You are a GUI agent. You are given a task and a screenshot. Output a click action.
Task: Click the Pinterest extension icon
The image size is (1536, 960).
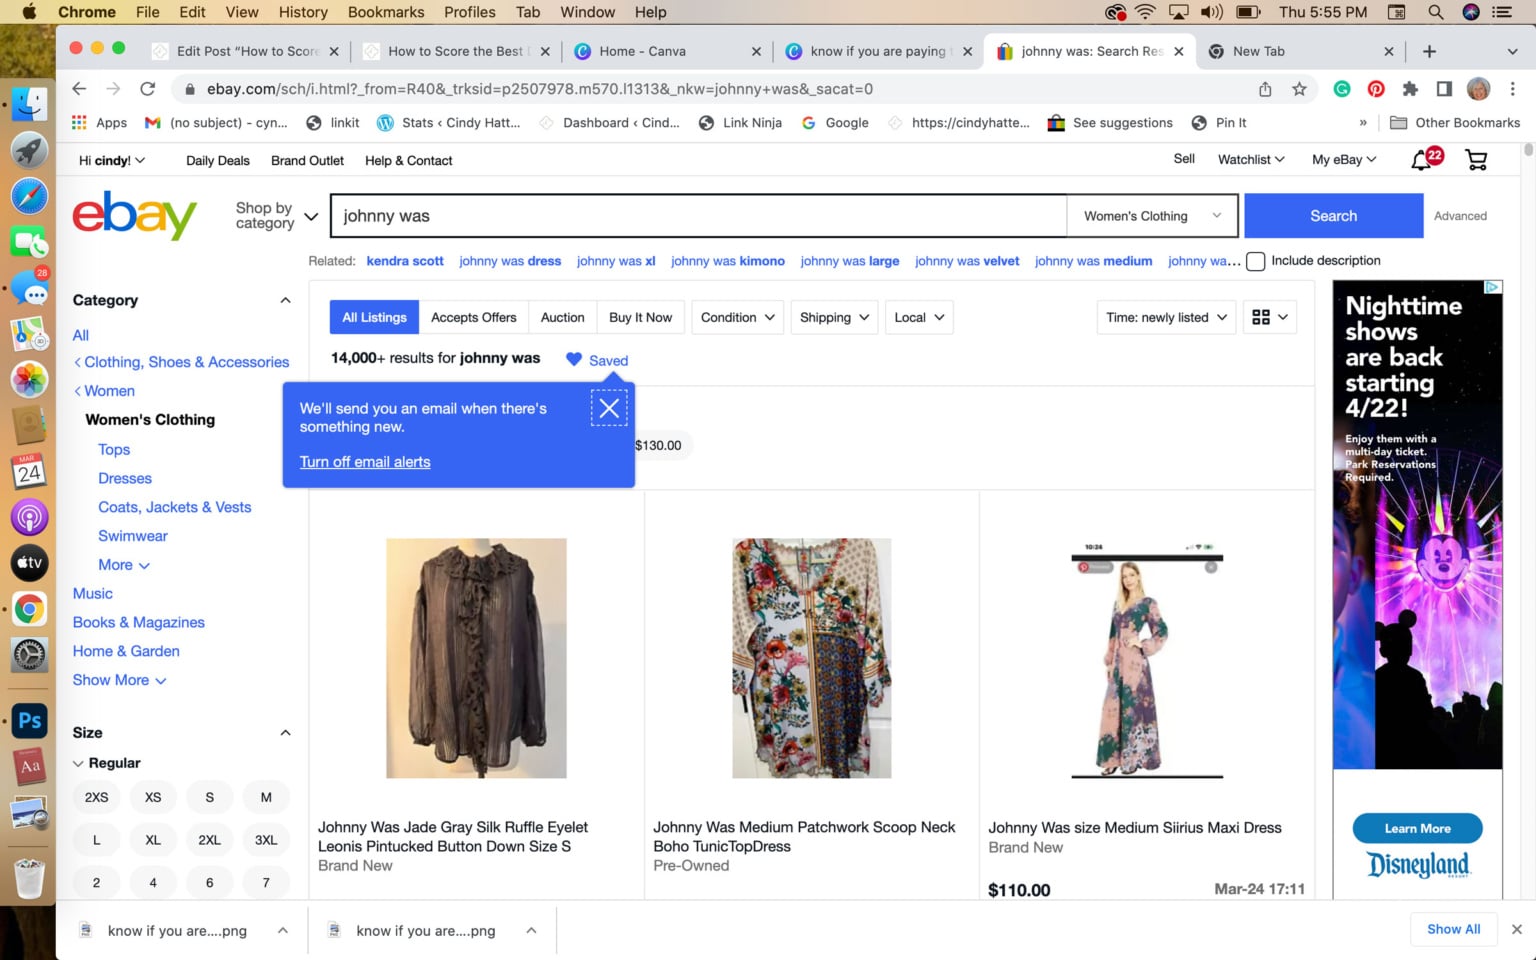point(1376,89)
